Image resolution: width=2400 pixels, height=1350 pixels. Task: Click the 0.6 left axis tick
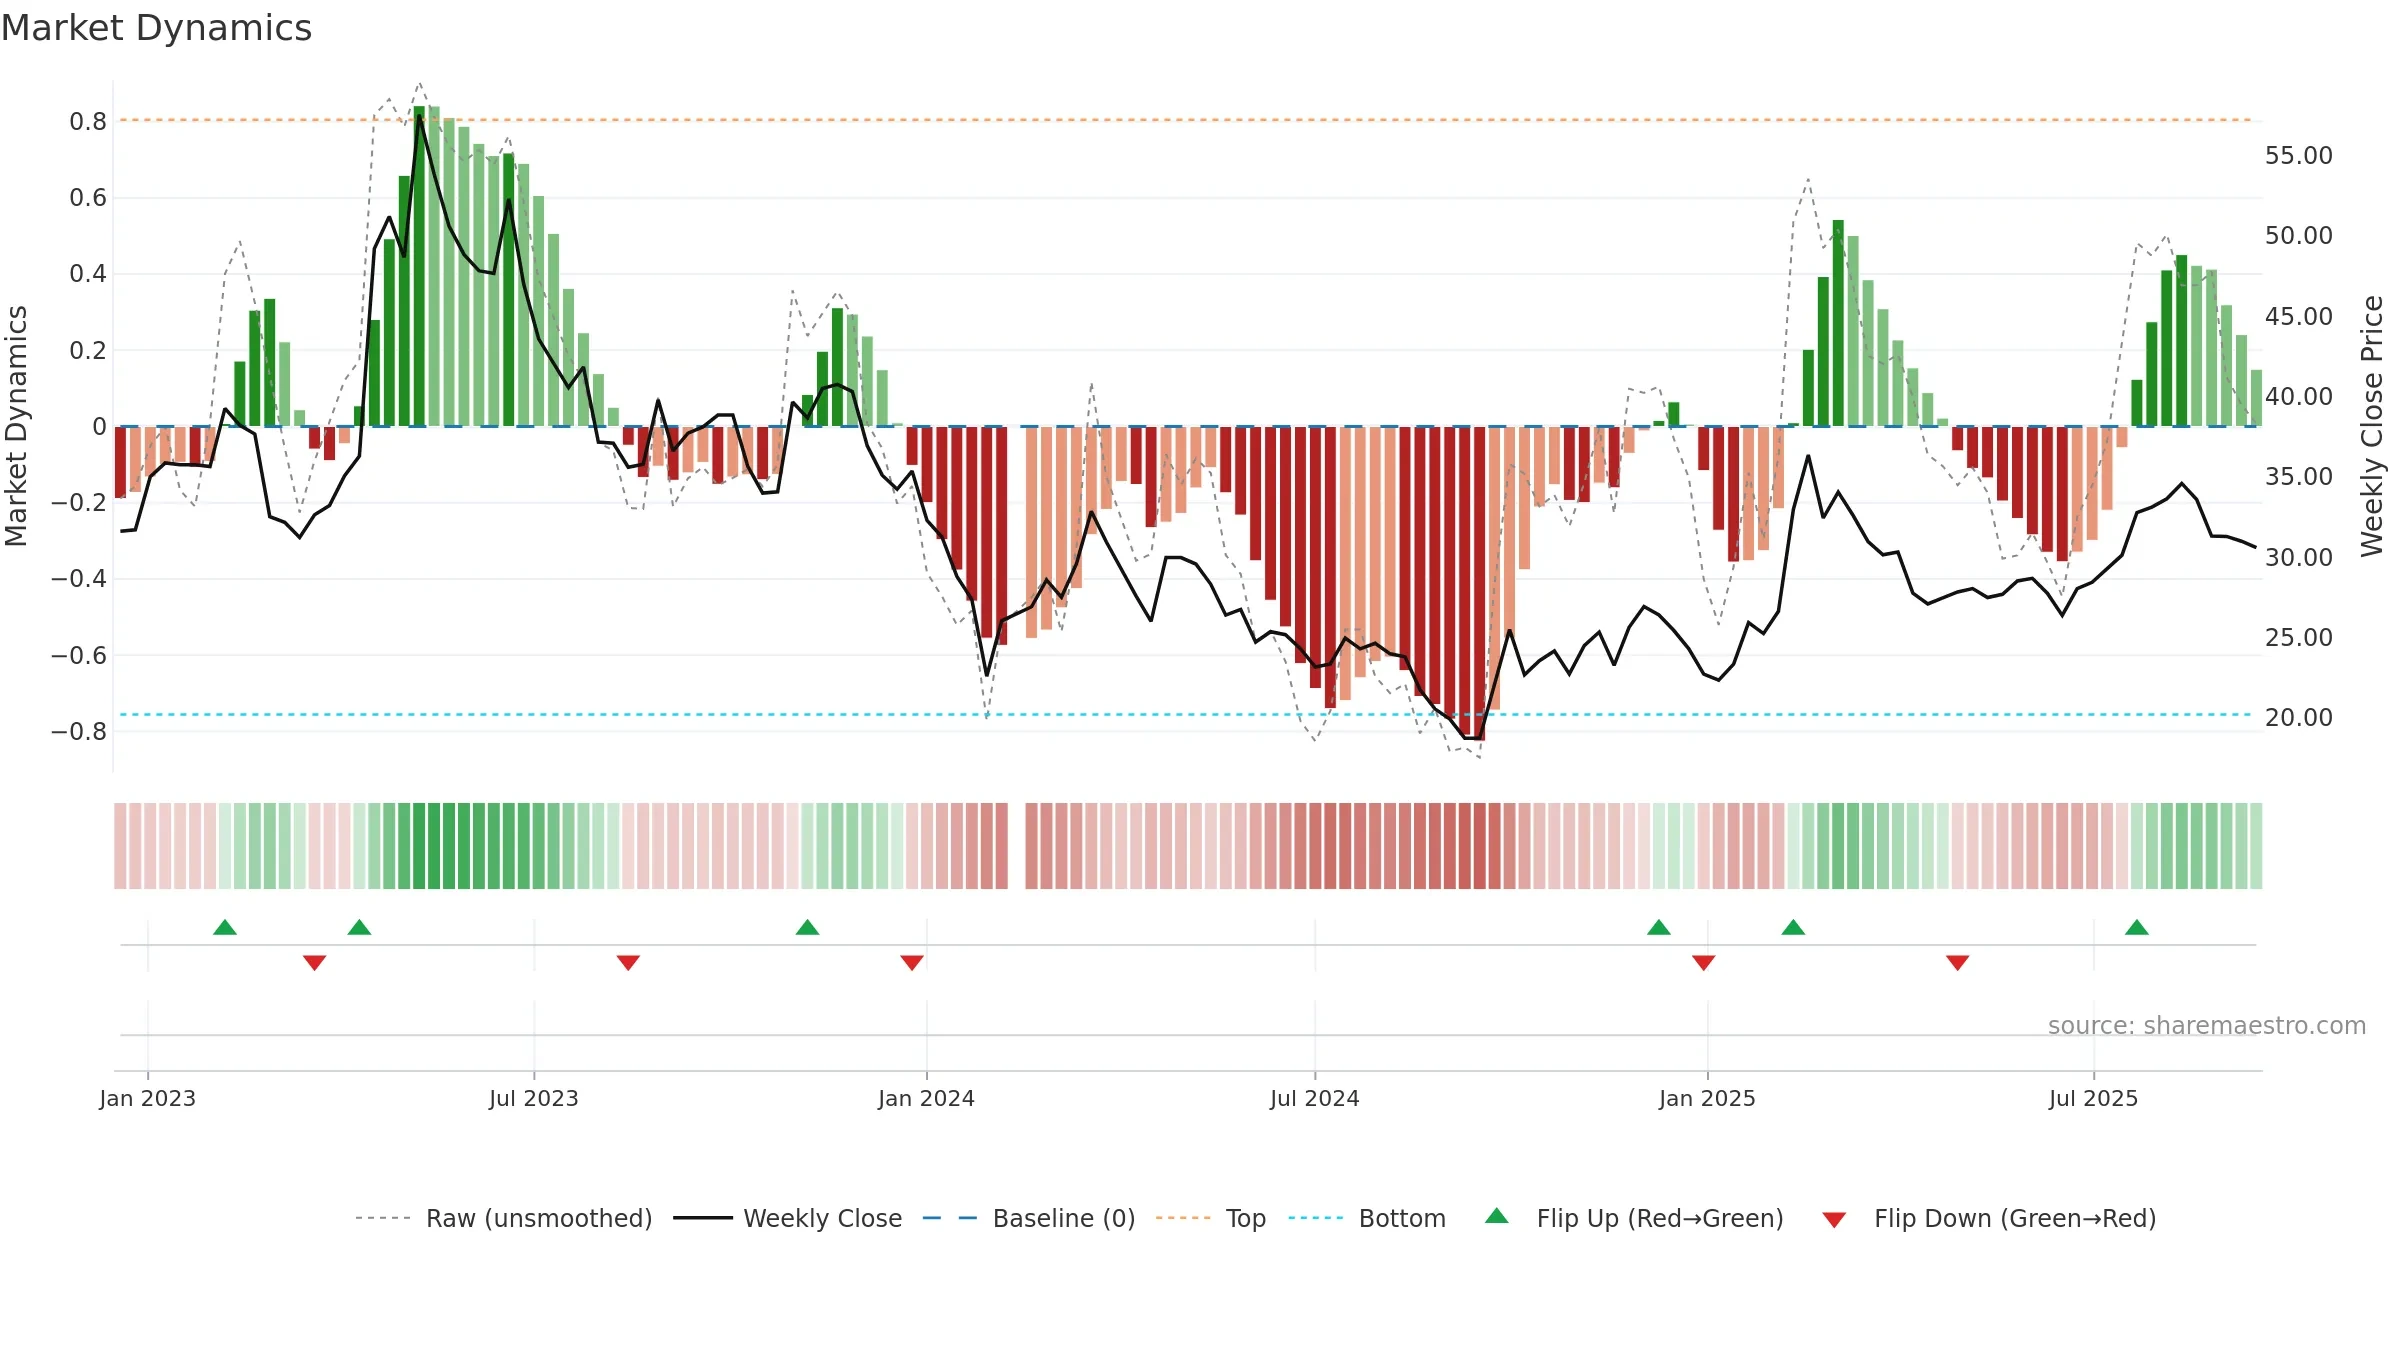point(88,198)
